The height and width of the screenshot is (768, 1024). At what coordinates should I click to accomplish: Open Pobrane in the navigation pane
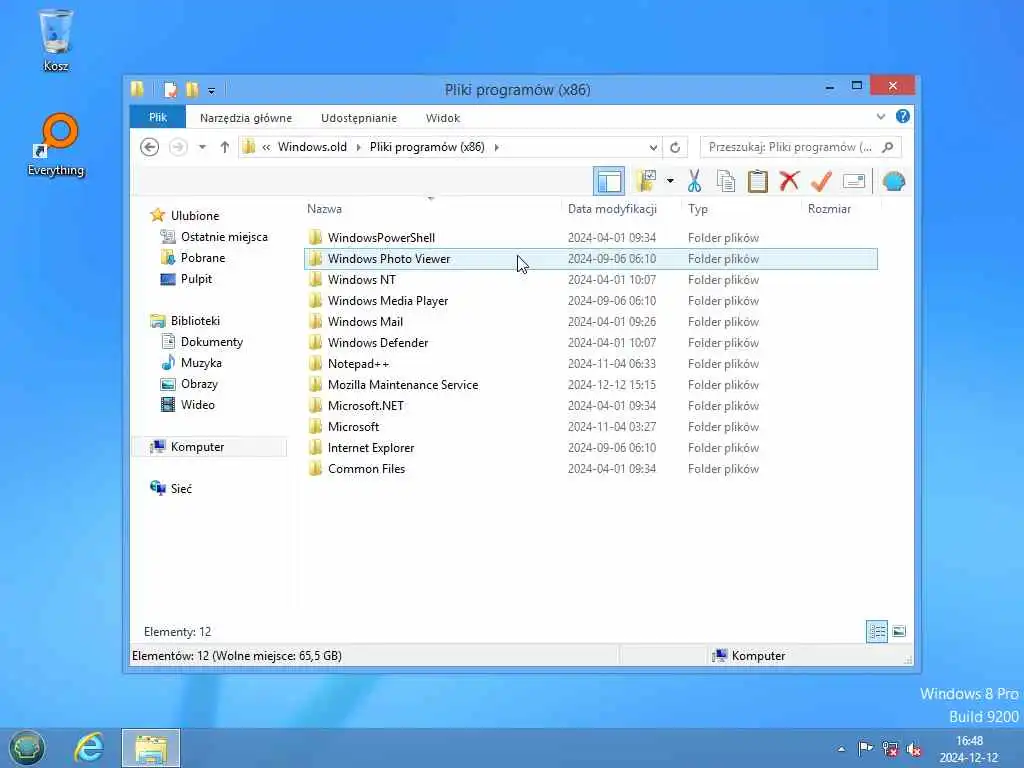point(193,257)
